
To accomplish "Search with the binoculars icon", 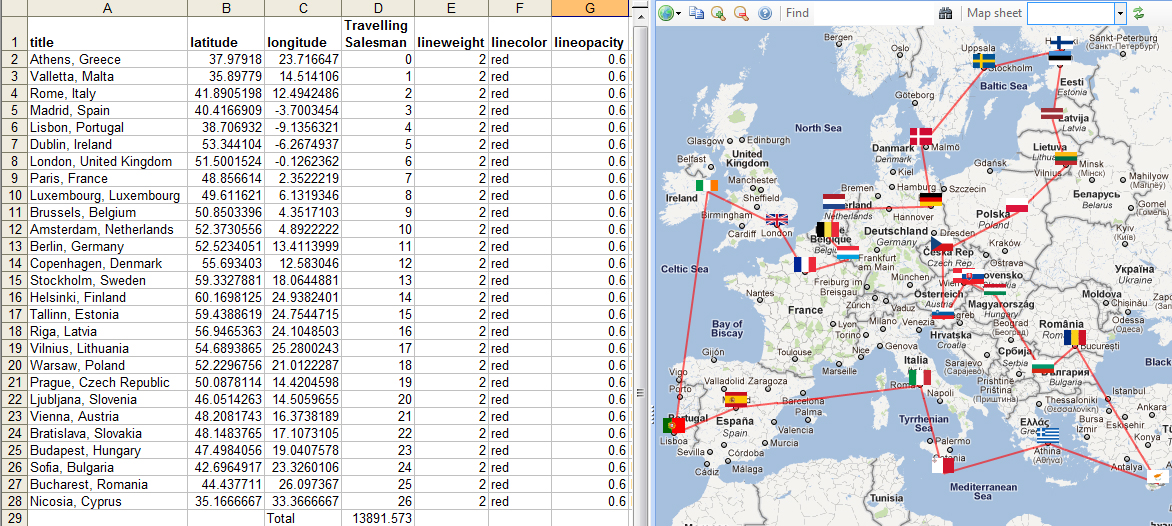I will 945,13.
